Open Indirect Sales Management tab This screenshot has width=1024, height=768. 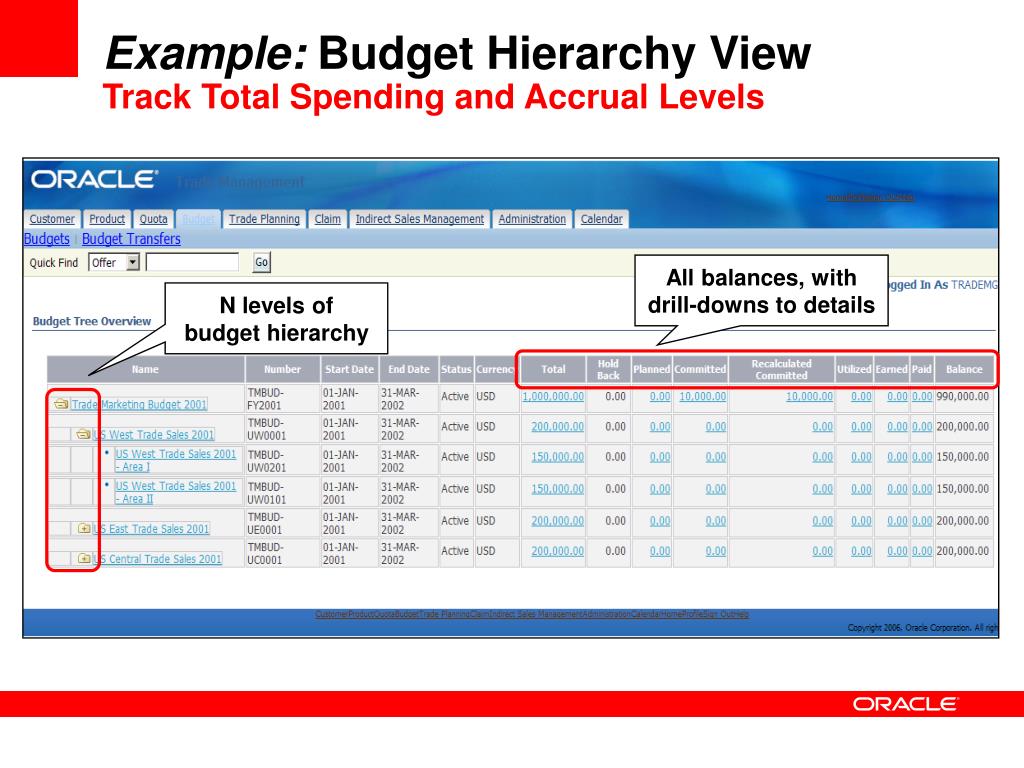(x=419, y=219)
